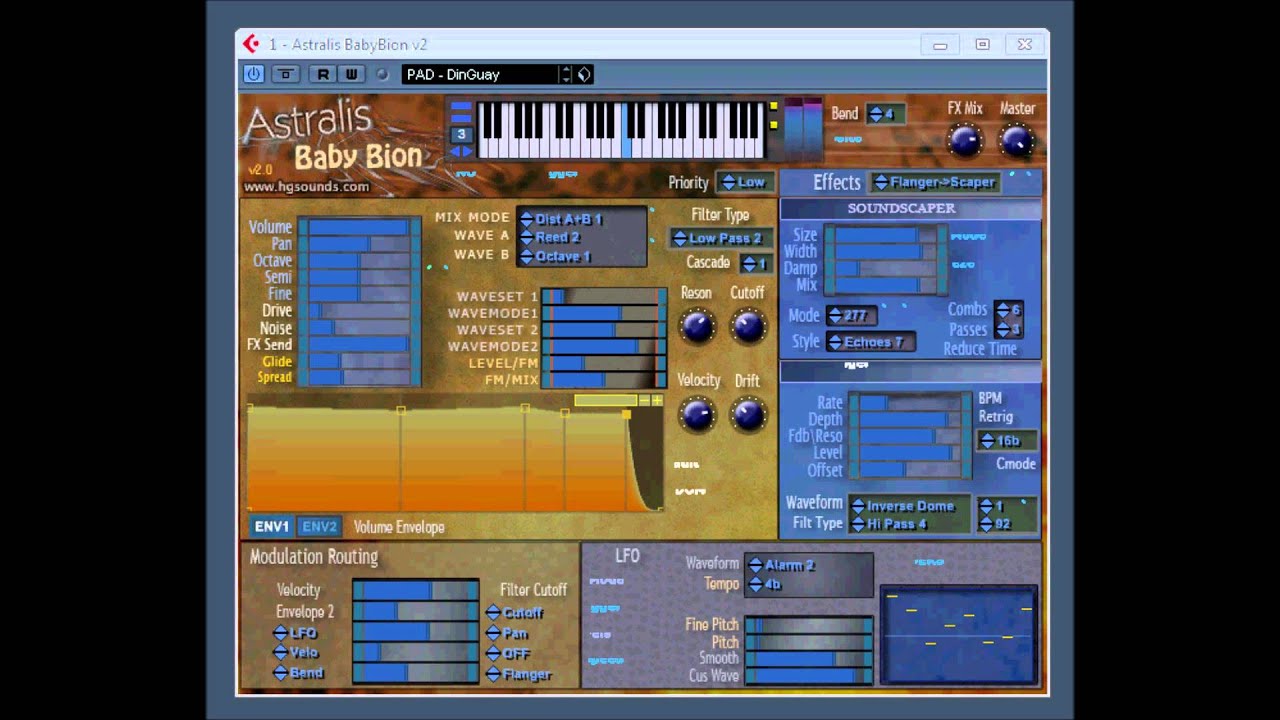Image resolution: width=1280 pixels, height=720 pixels.
Task: Click the preset browser diamond icon
Action: (x=584, y=74)
